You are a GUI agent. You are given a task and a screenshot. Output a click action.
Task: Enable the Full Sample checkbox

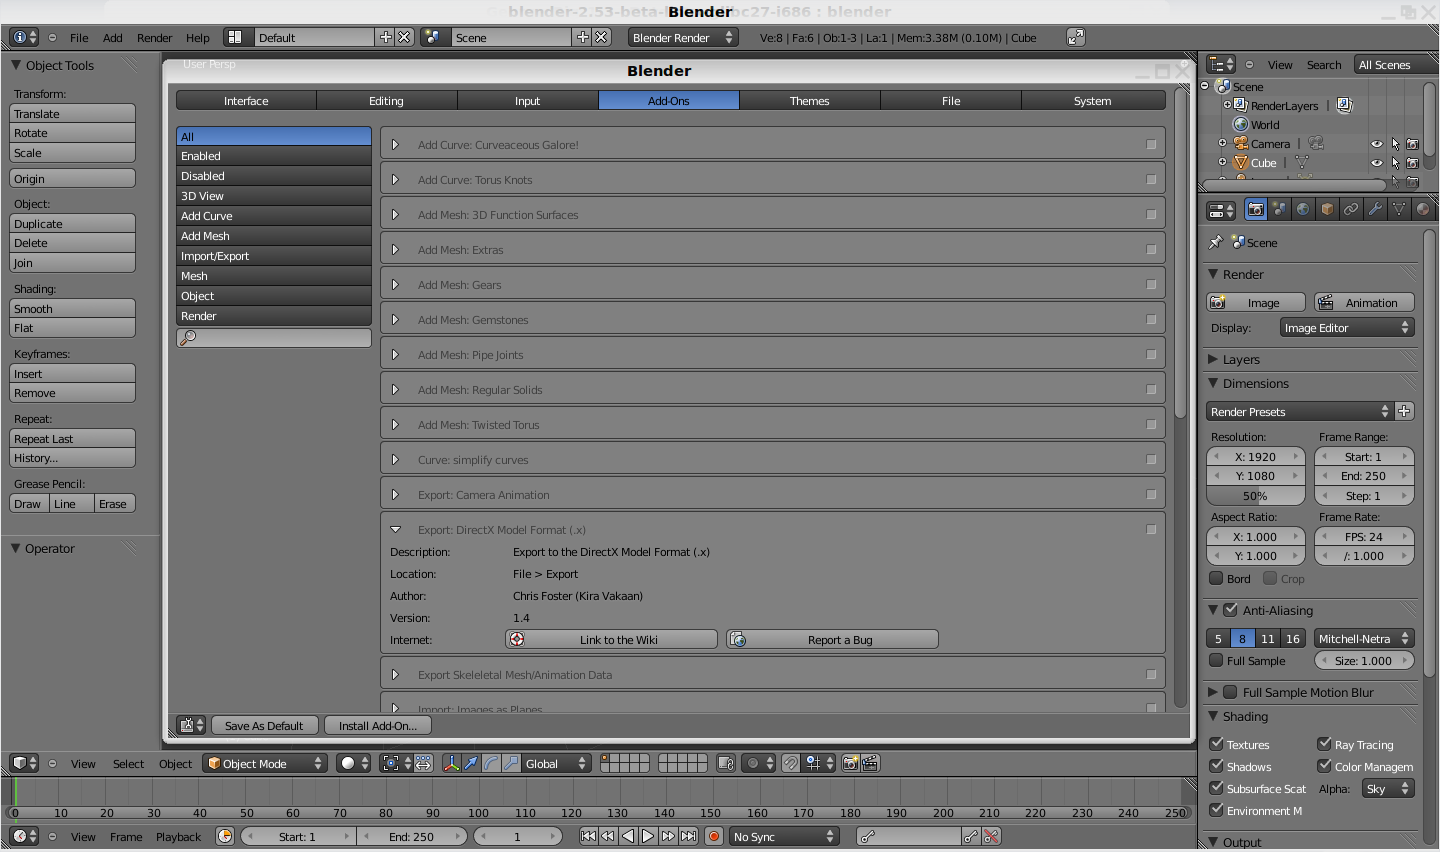tap(1216, 661)
